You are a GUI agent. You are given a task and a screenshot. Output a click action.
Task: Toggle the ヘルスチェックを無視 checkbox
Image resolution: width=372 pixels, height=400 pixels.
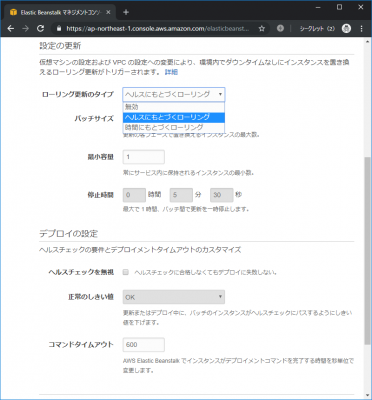click(126, 272)
